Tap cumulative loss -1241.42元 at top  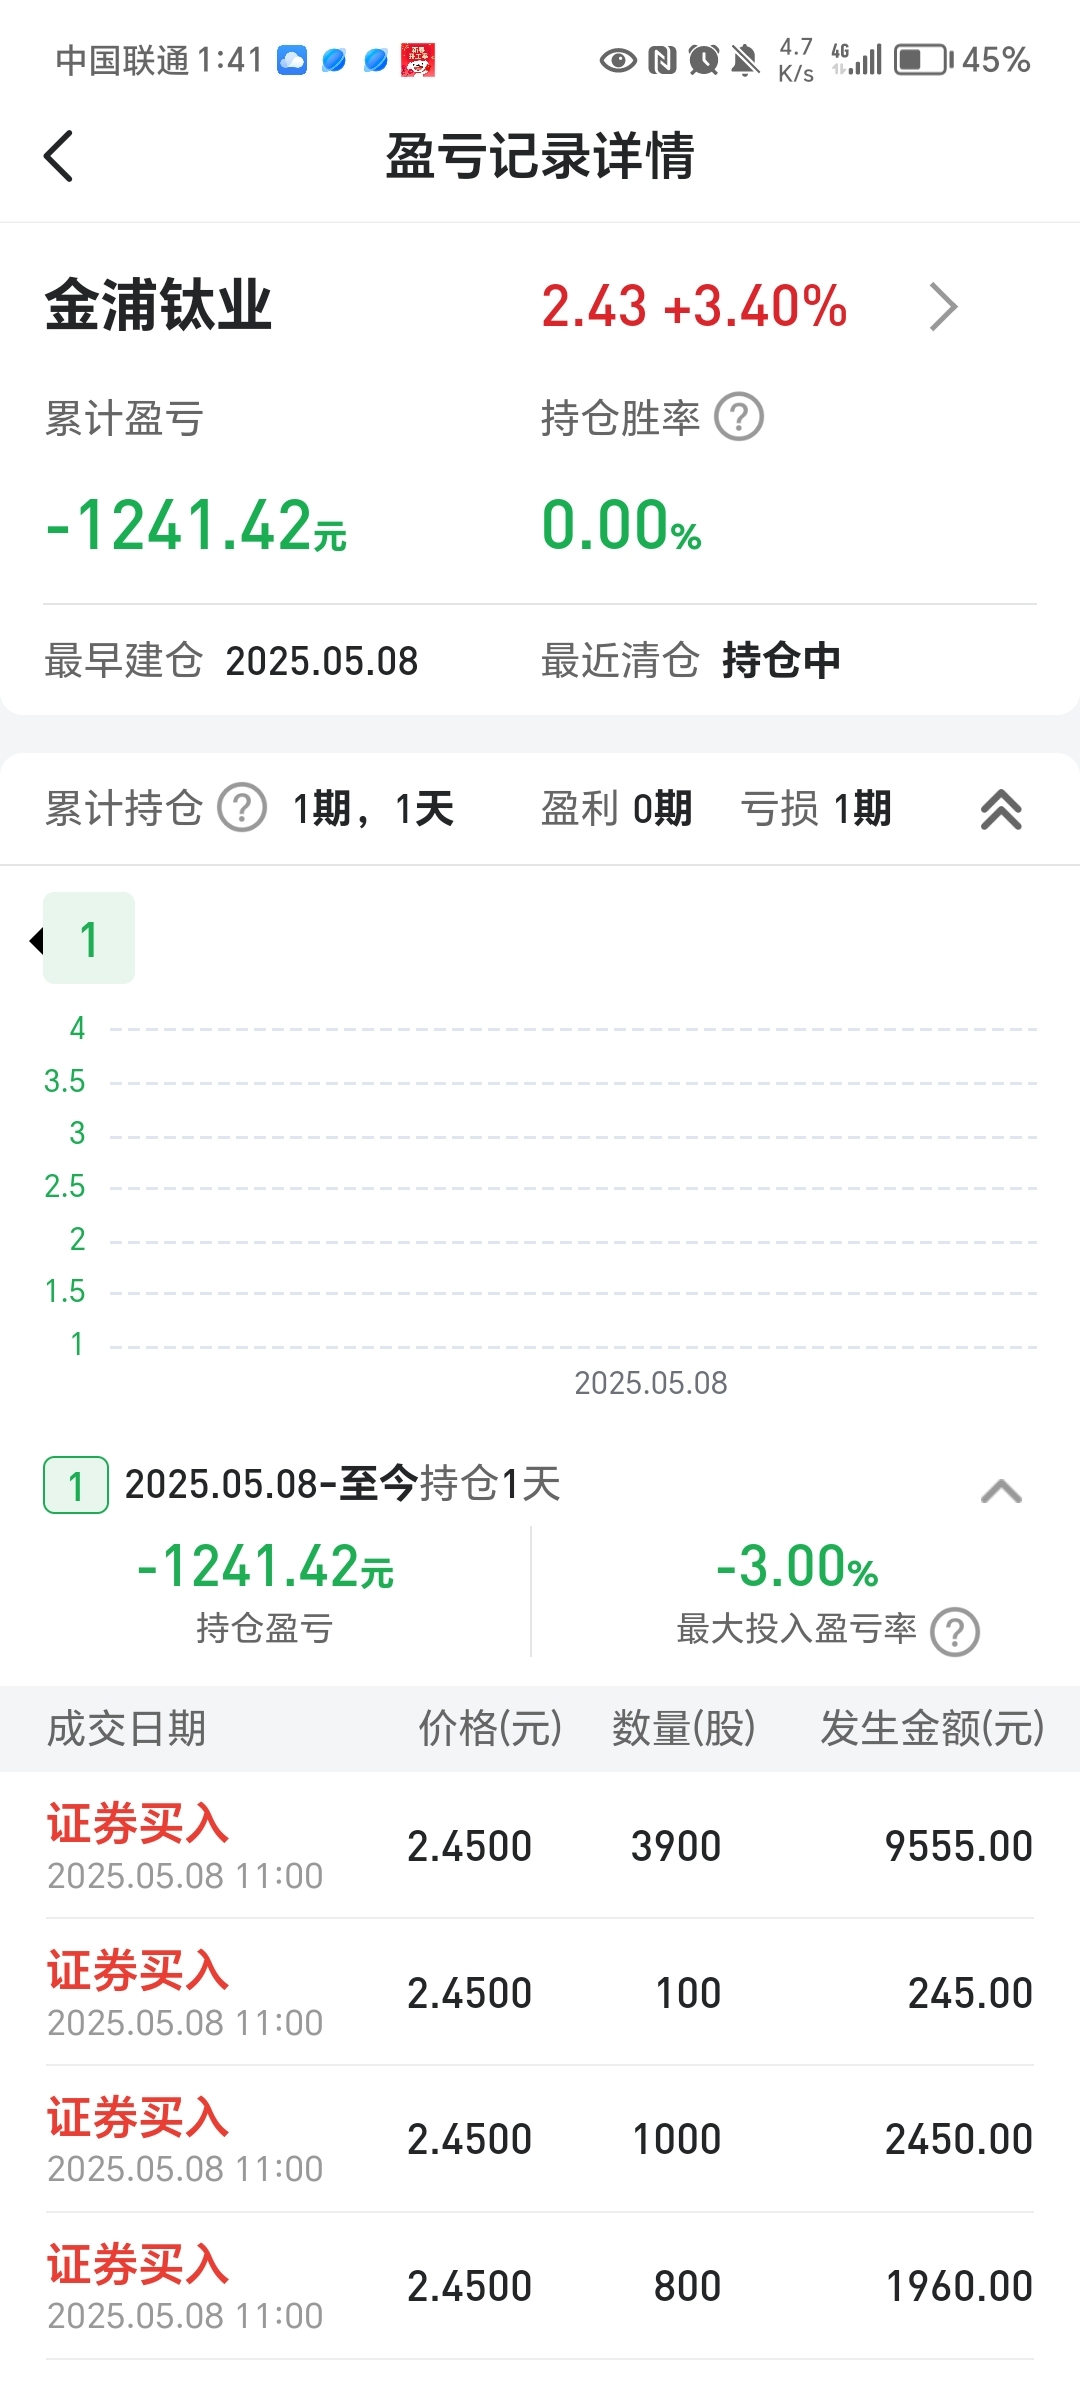coord(196,526)
